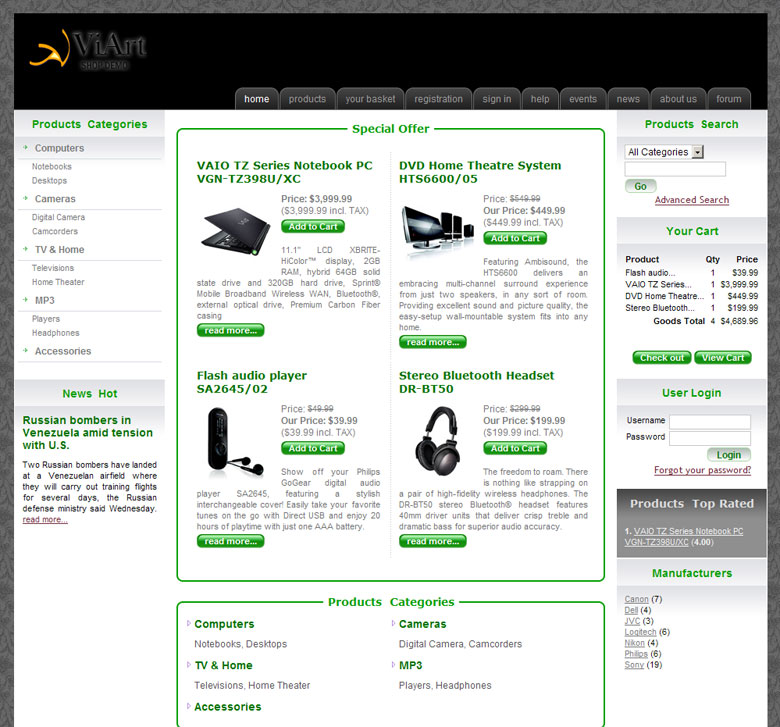This screenshot has height=727, width=780.
Task: Focus the Username input field
Action: pyautogui.click(x=709, y=422)
